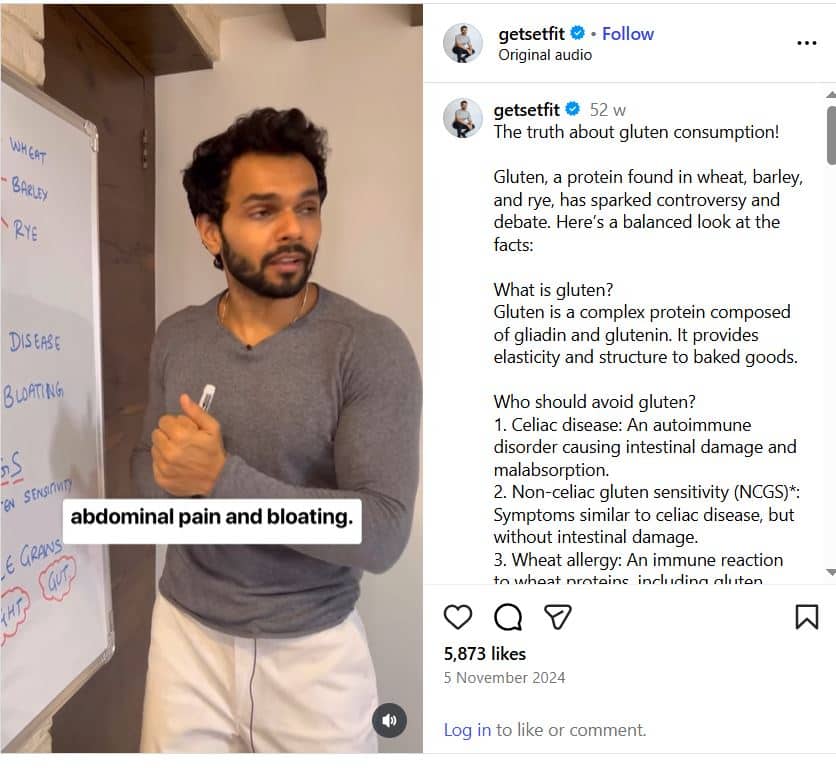Click the caption scrollbar down arrow
This screenshot has width=836, height=777.
[x=831, y=572]
